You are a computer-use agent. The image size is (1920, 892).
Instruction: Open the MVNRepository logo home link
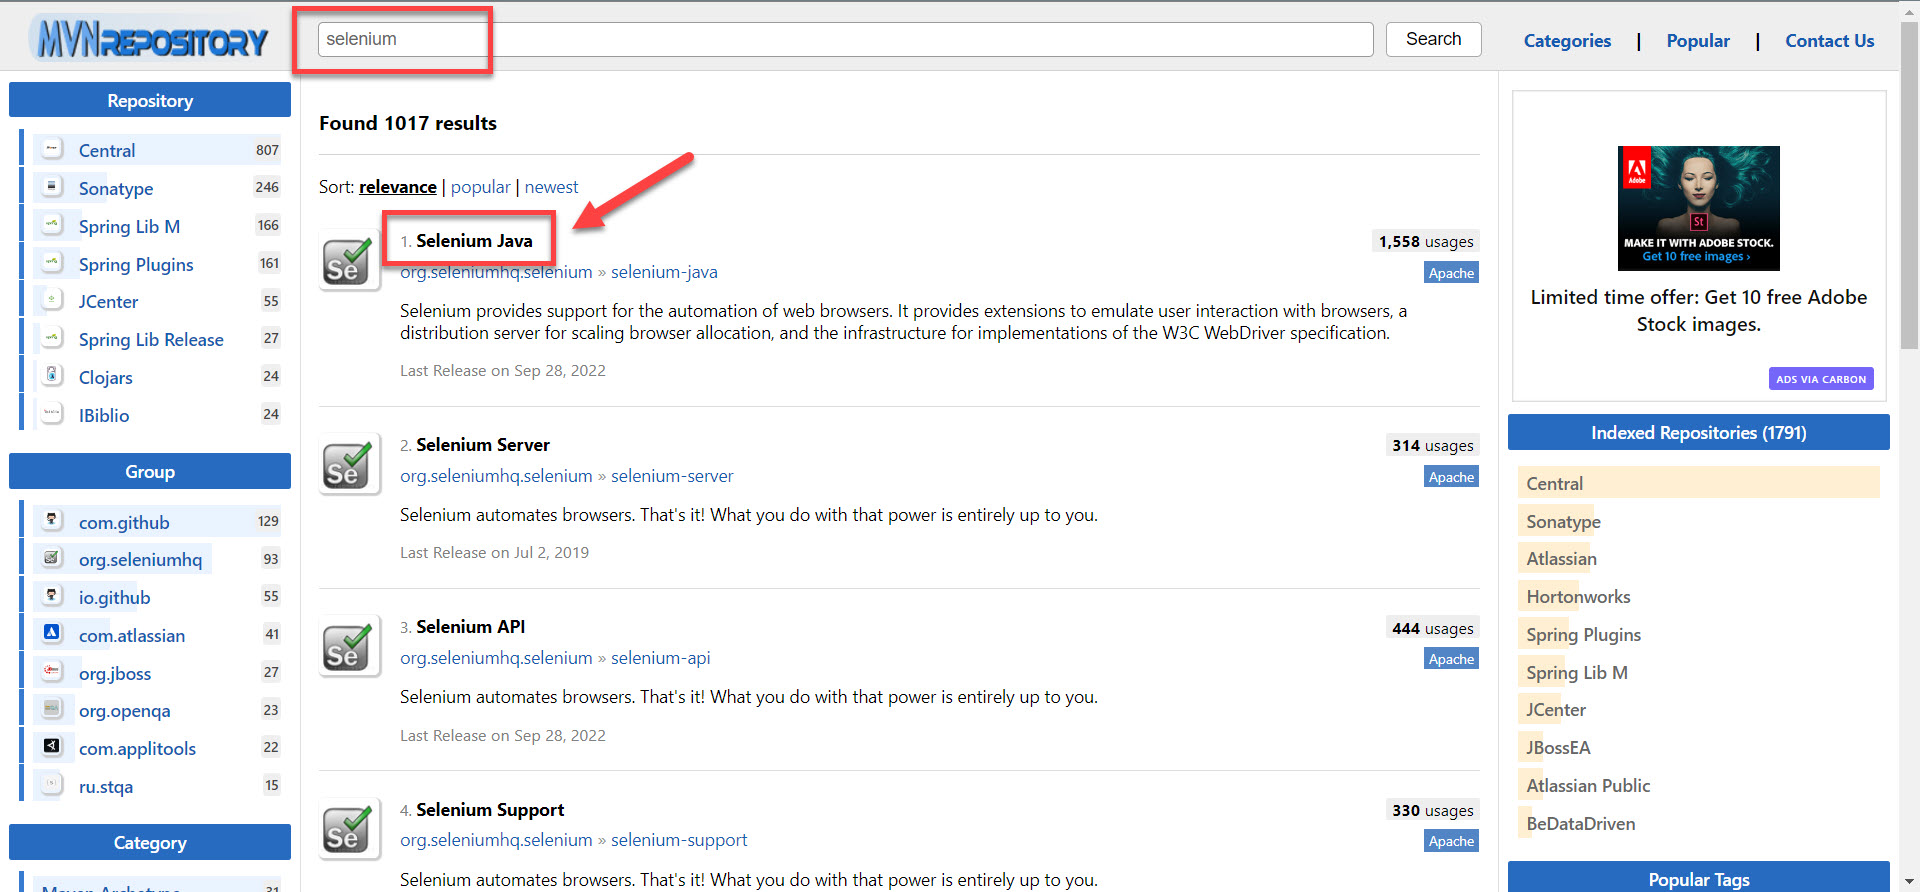click(150, 40)
